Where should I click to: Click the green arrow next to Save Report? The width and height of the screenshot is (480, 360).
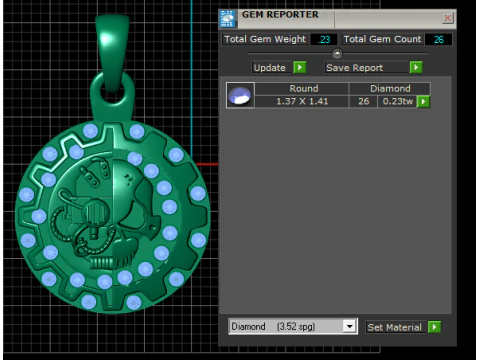click(x=416, y=67)
